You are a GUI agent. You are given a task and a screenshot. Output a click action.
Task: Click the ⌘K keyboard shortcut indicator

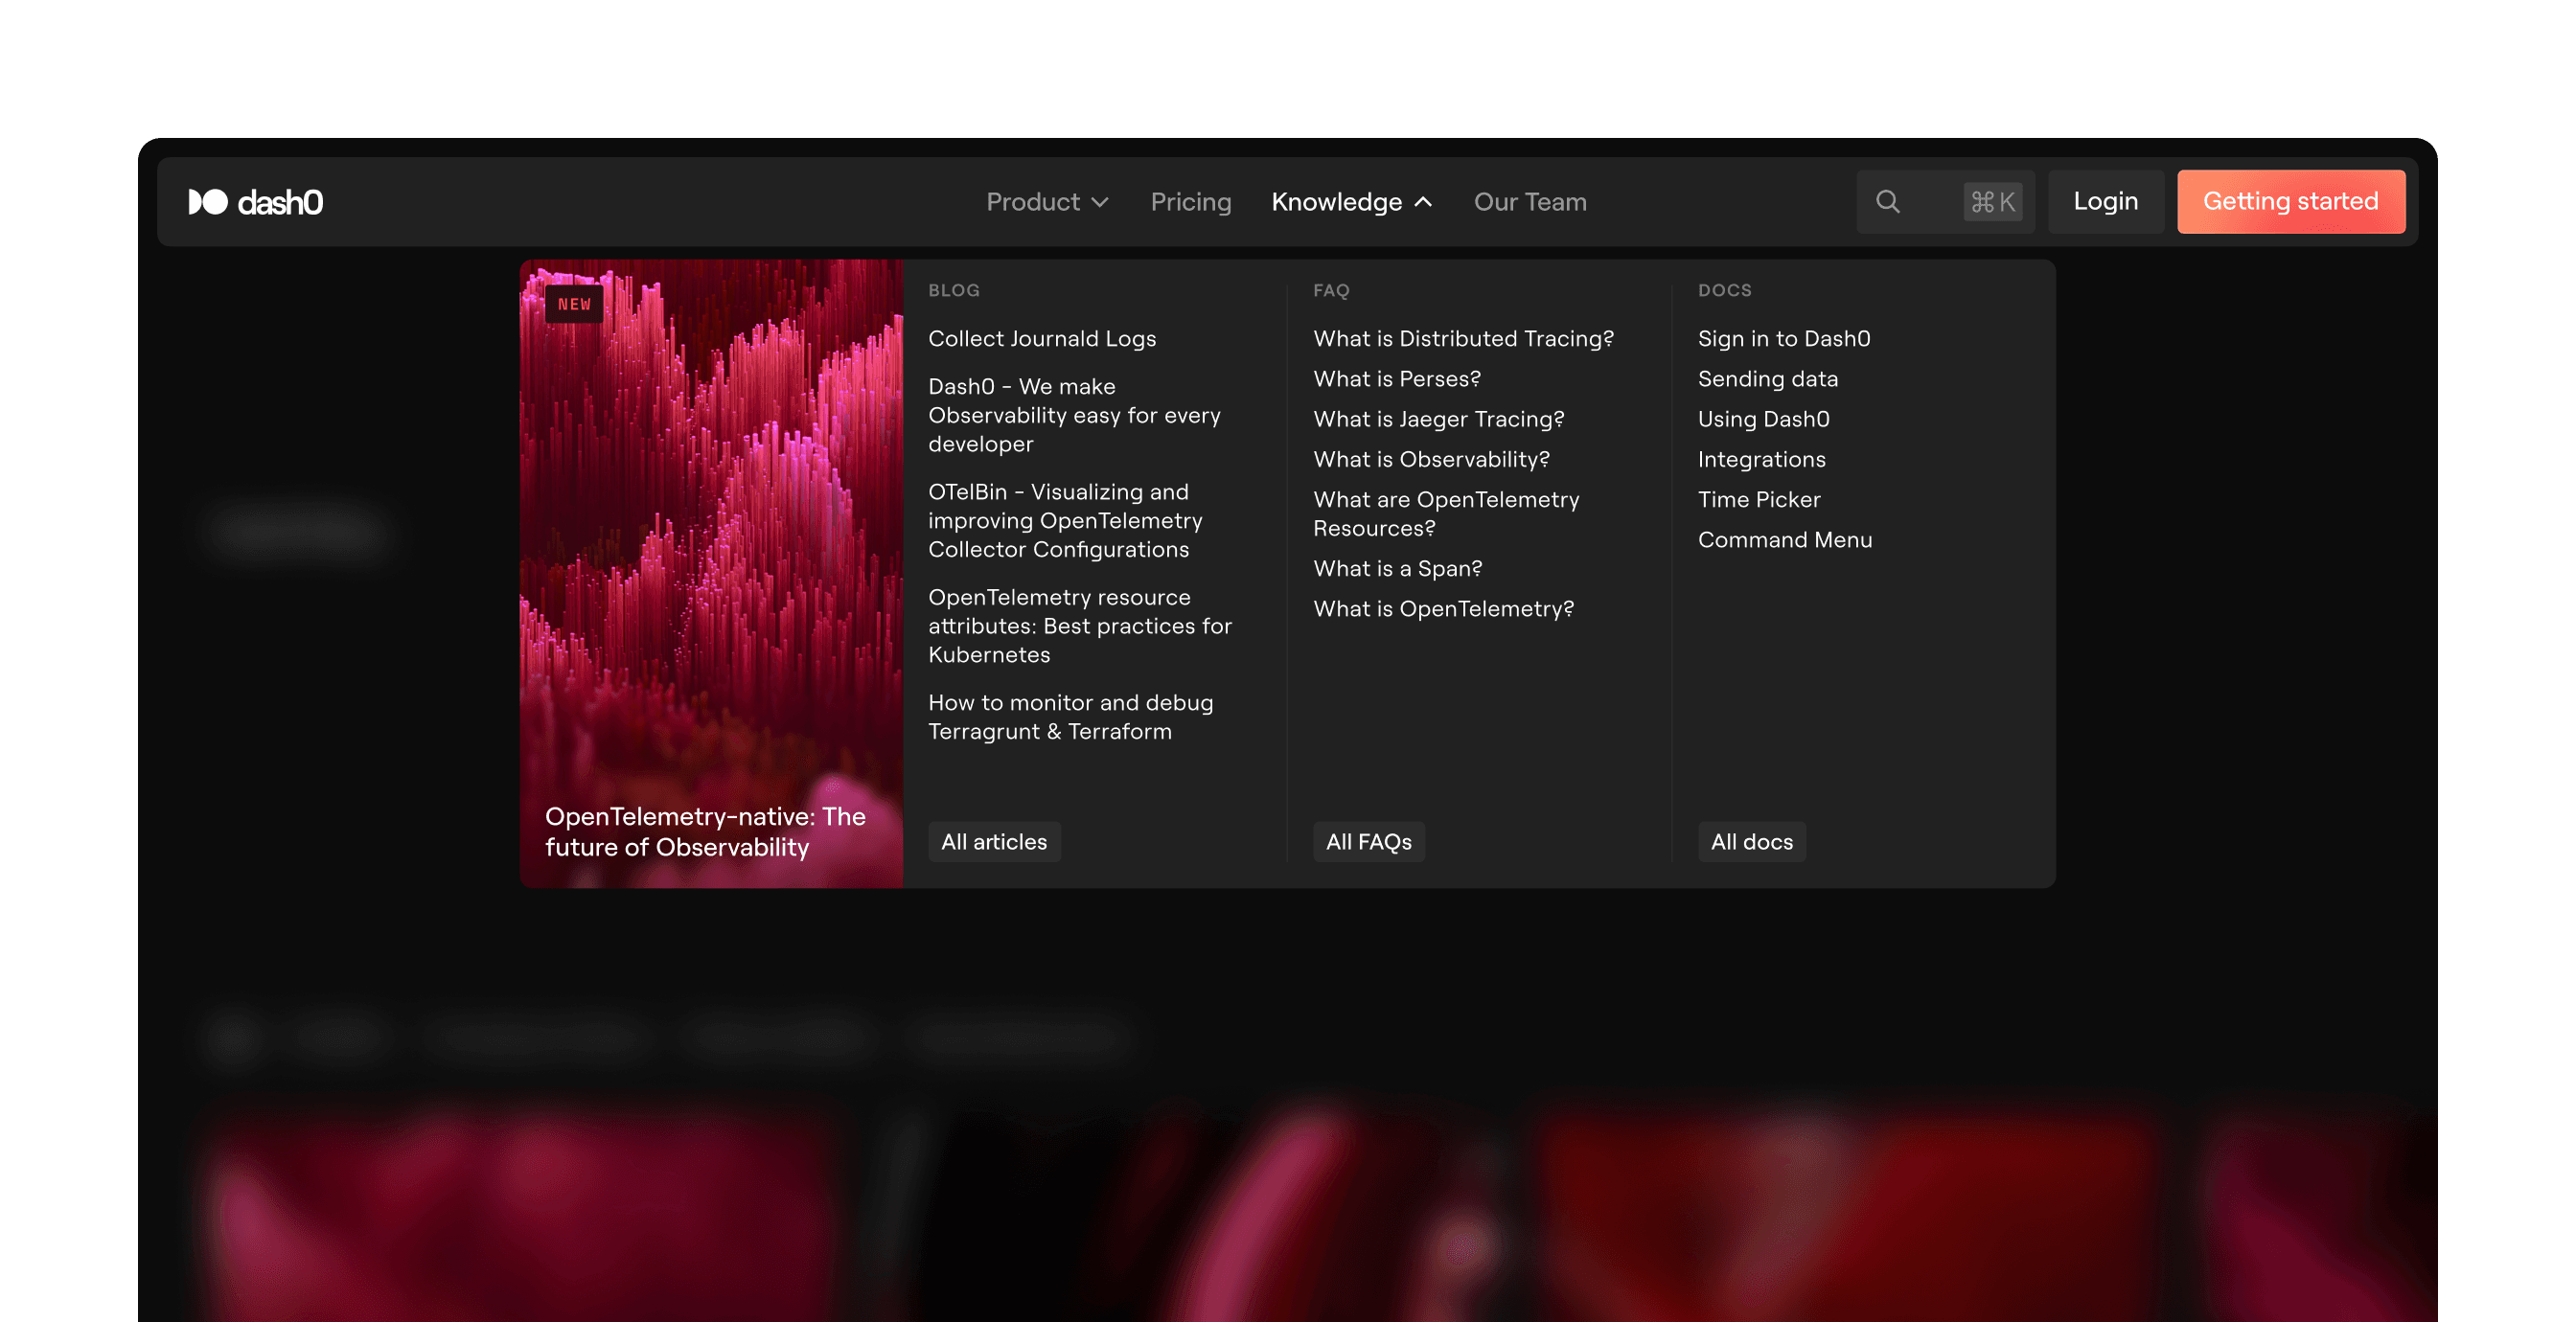pos(1991,201)
